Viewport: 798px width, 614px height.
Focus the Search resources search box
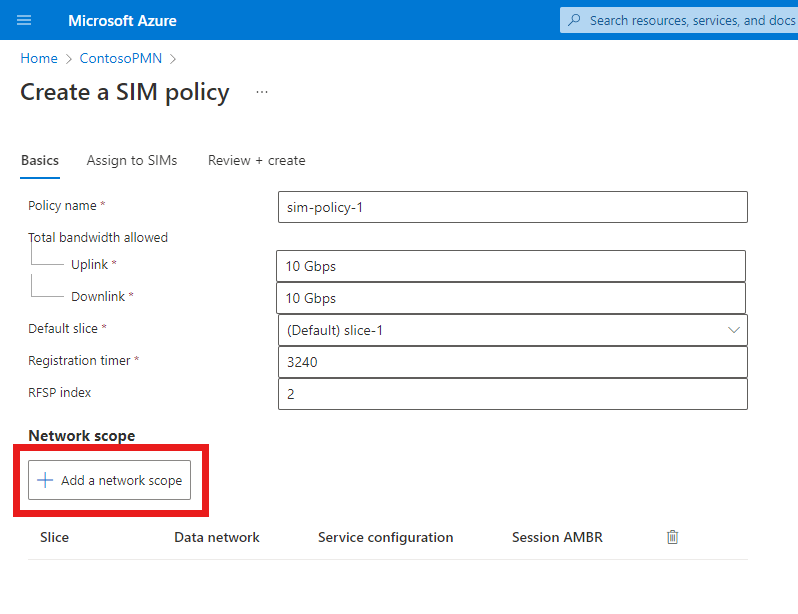coord(679,20)
